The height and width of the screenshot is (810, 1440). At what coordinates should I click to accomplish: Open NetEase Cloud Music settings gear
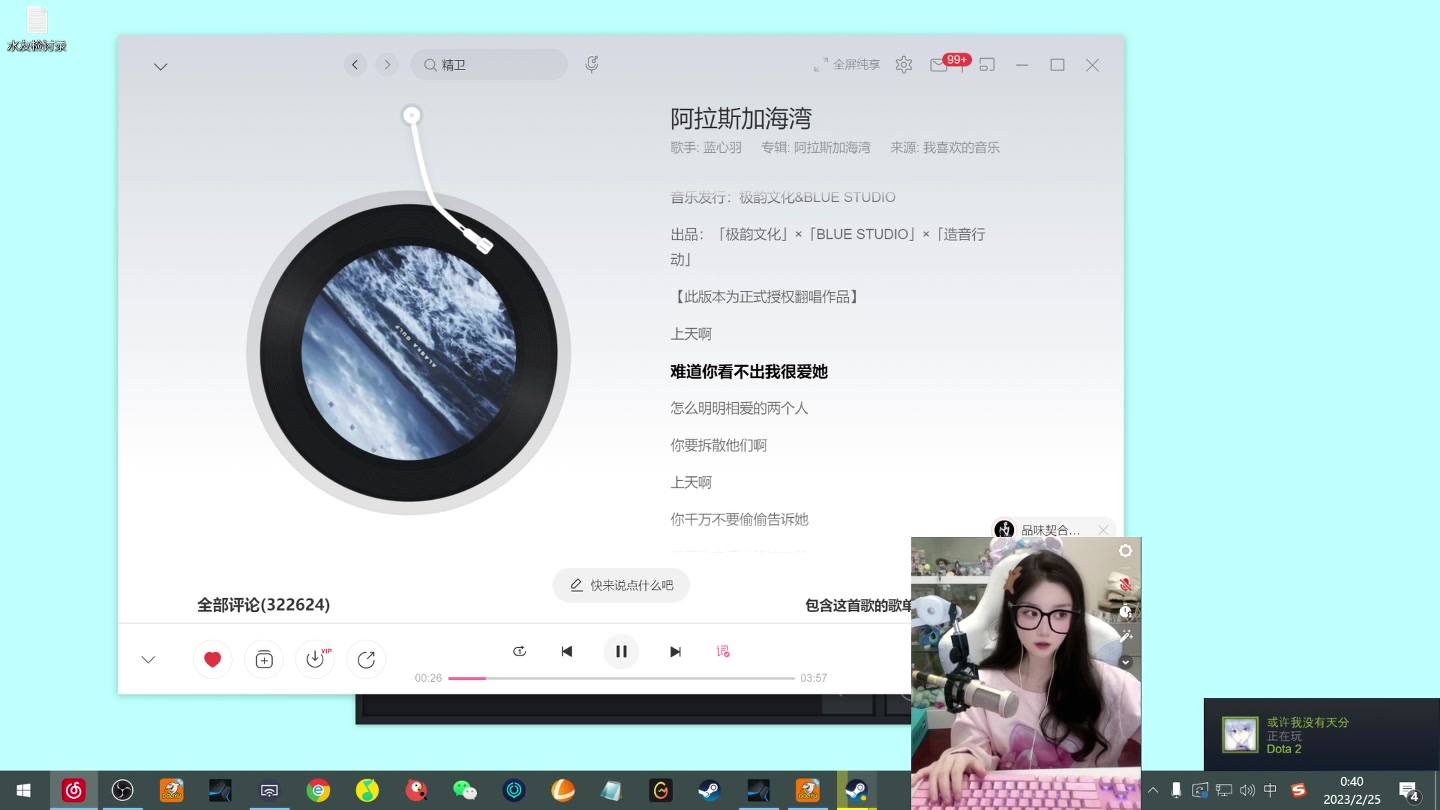[904, 64]
